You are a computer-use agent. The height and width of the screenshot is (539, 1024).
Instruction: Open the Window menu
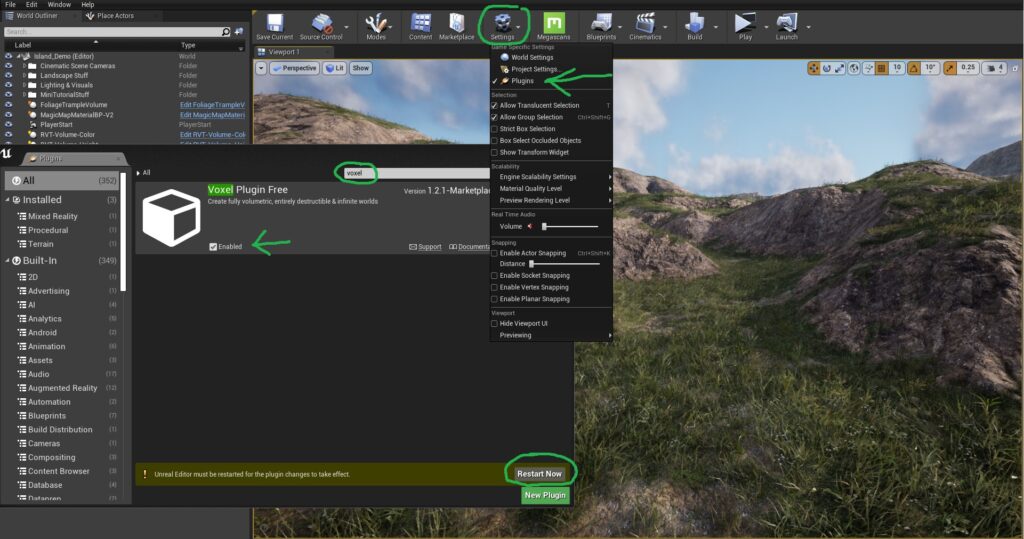(x=59, y=5)
